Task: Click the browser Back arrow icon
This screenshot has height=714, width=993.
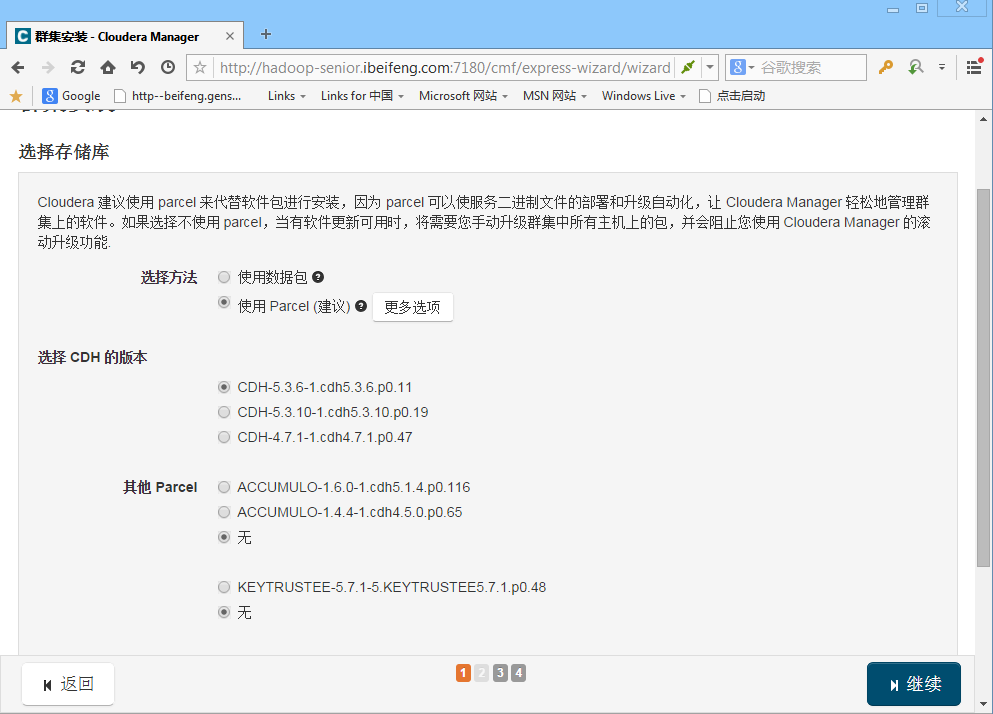Action: tap(18, 67)
